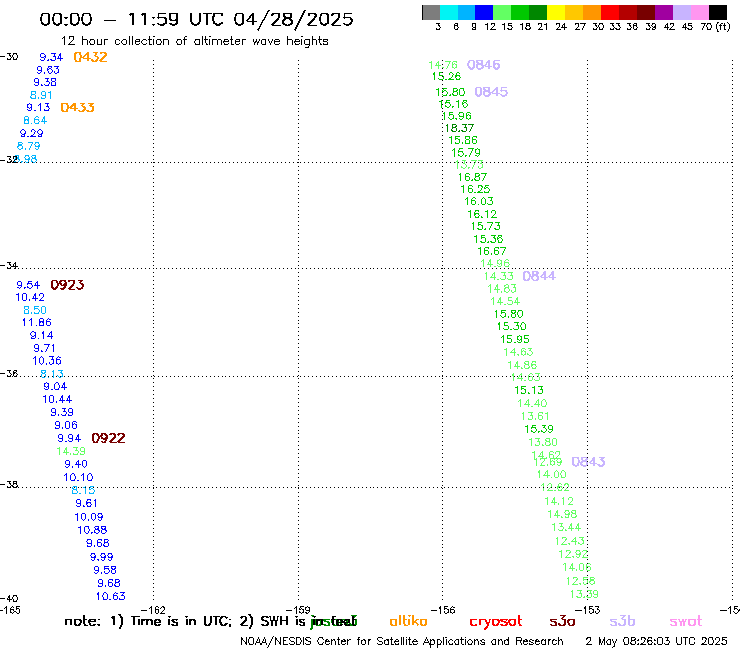Image resolution: width=740 pixels, height=650 pixels.
Task: Click the wave height value 8.64
Action: tap(35, 121)
